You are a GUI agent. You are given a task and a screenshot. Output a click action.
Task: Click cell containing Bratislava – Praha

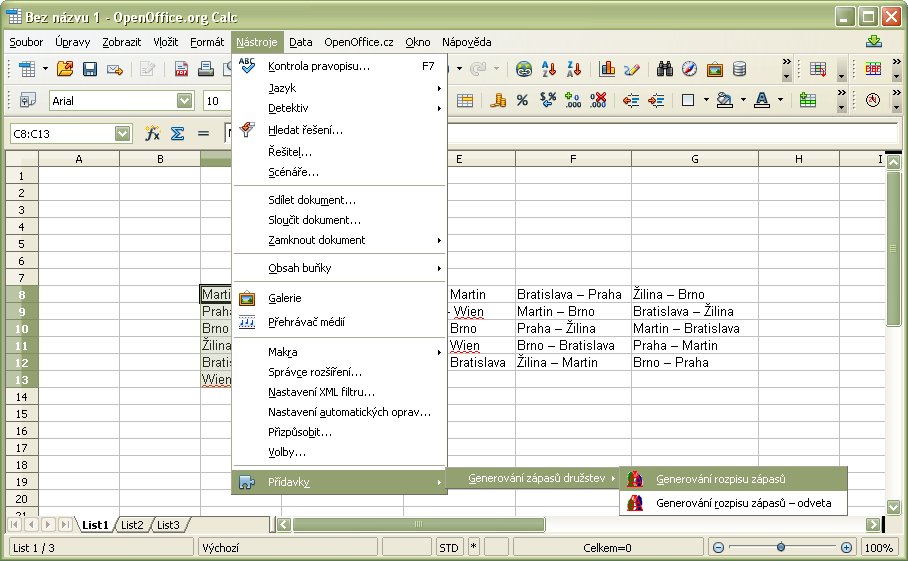tap(573, 294)
